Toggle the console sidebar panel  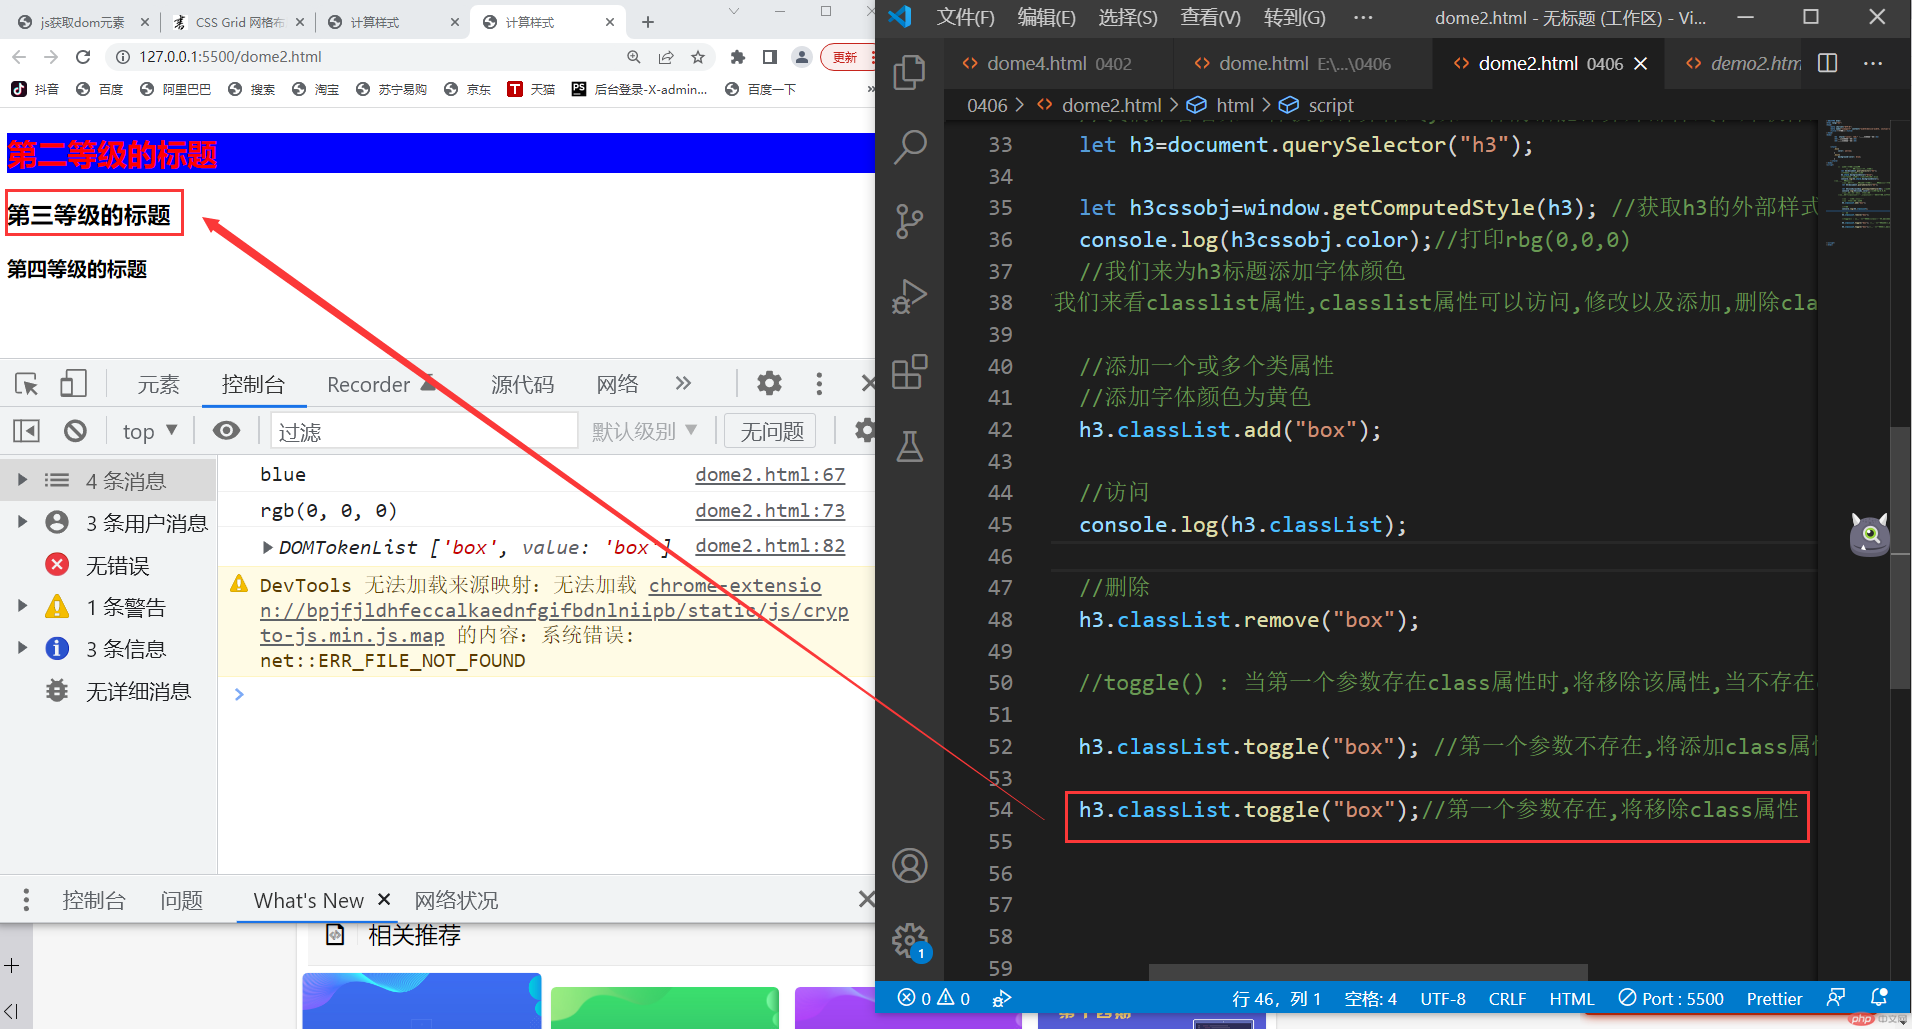(x=26, y=431)
